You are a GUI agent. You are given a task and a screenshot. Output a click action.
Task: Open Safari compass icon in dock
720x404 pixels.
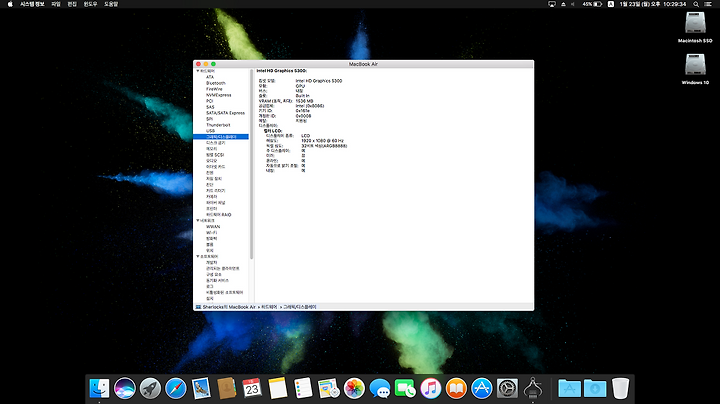[x=176, y=388]
